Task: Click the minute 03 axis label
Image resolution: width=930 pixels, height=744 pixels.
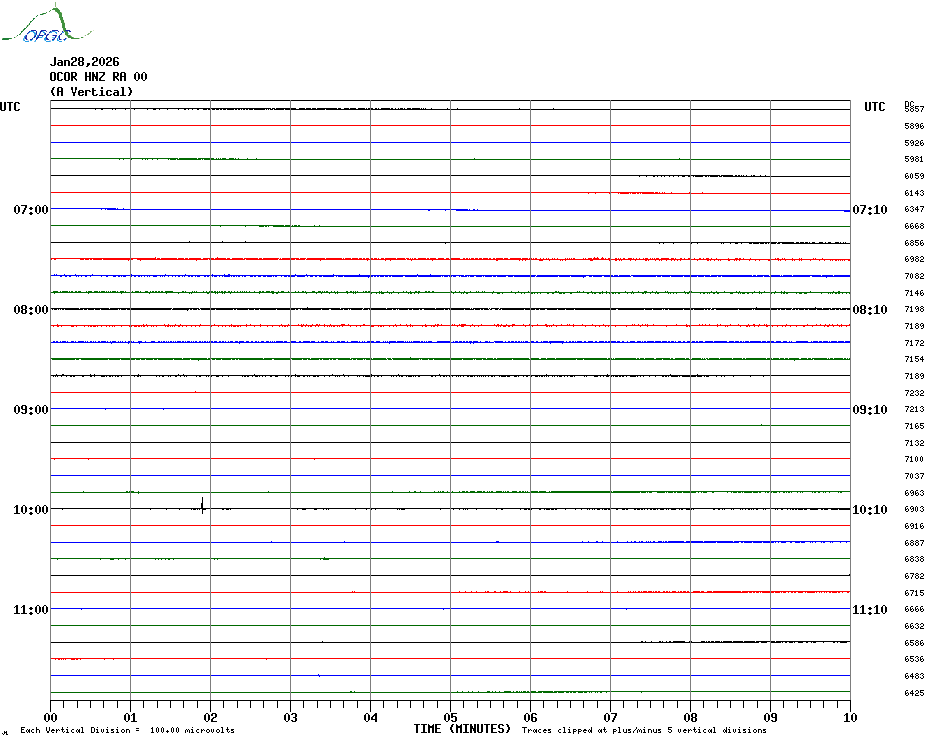Action: [x=291, y=717]
